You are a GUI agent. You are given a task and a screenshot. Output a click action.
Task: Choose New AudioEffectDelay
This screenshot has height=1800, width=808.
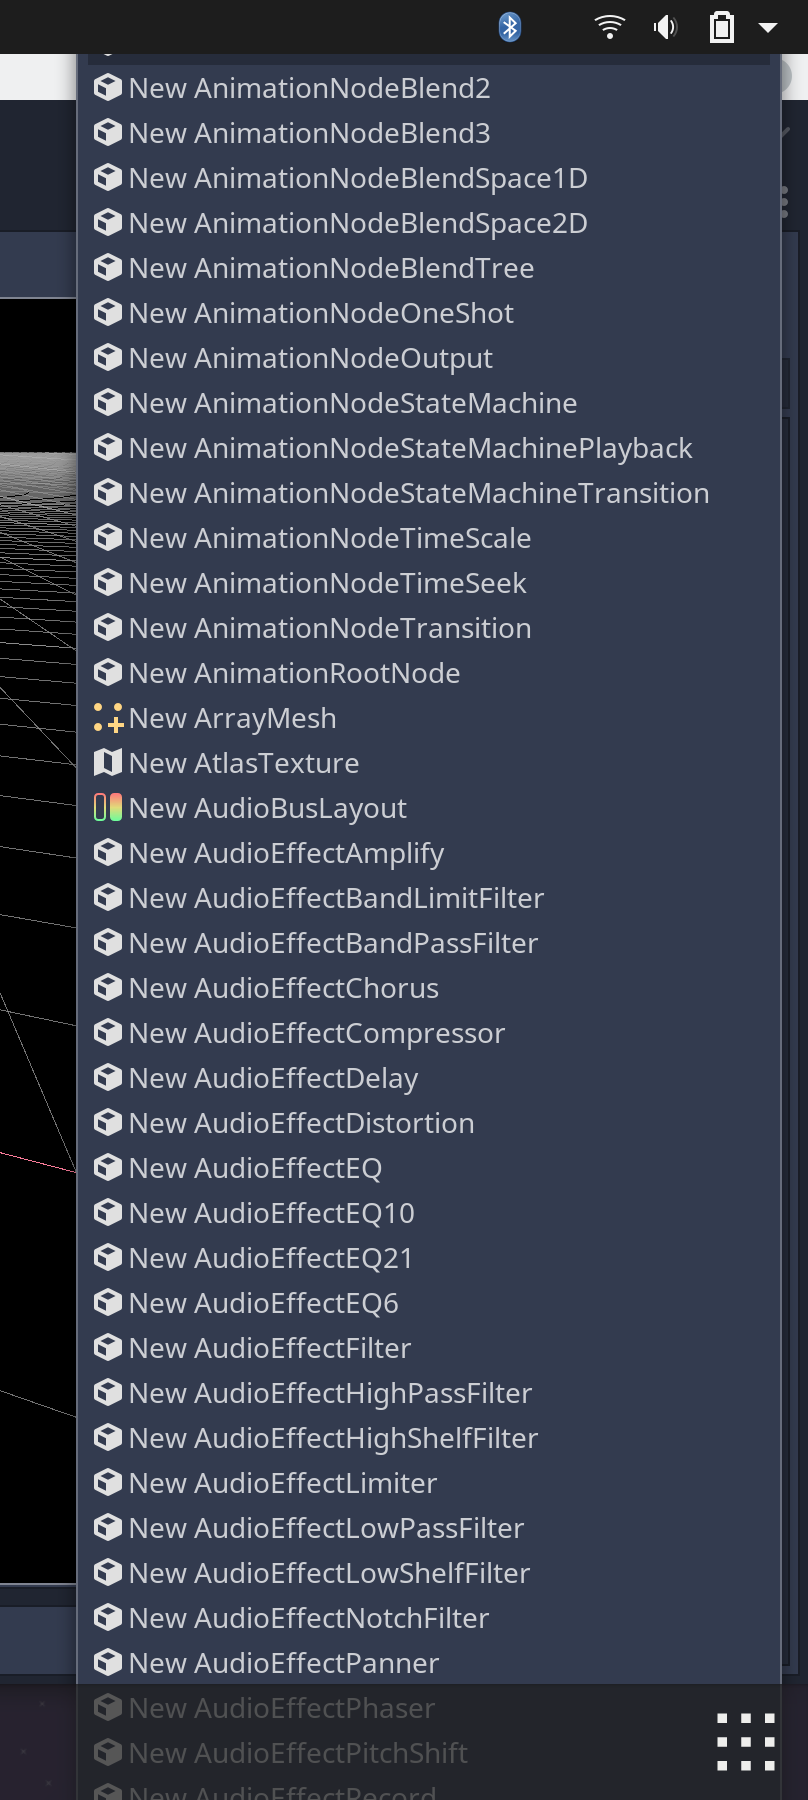273,1077
